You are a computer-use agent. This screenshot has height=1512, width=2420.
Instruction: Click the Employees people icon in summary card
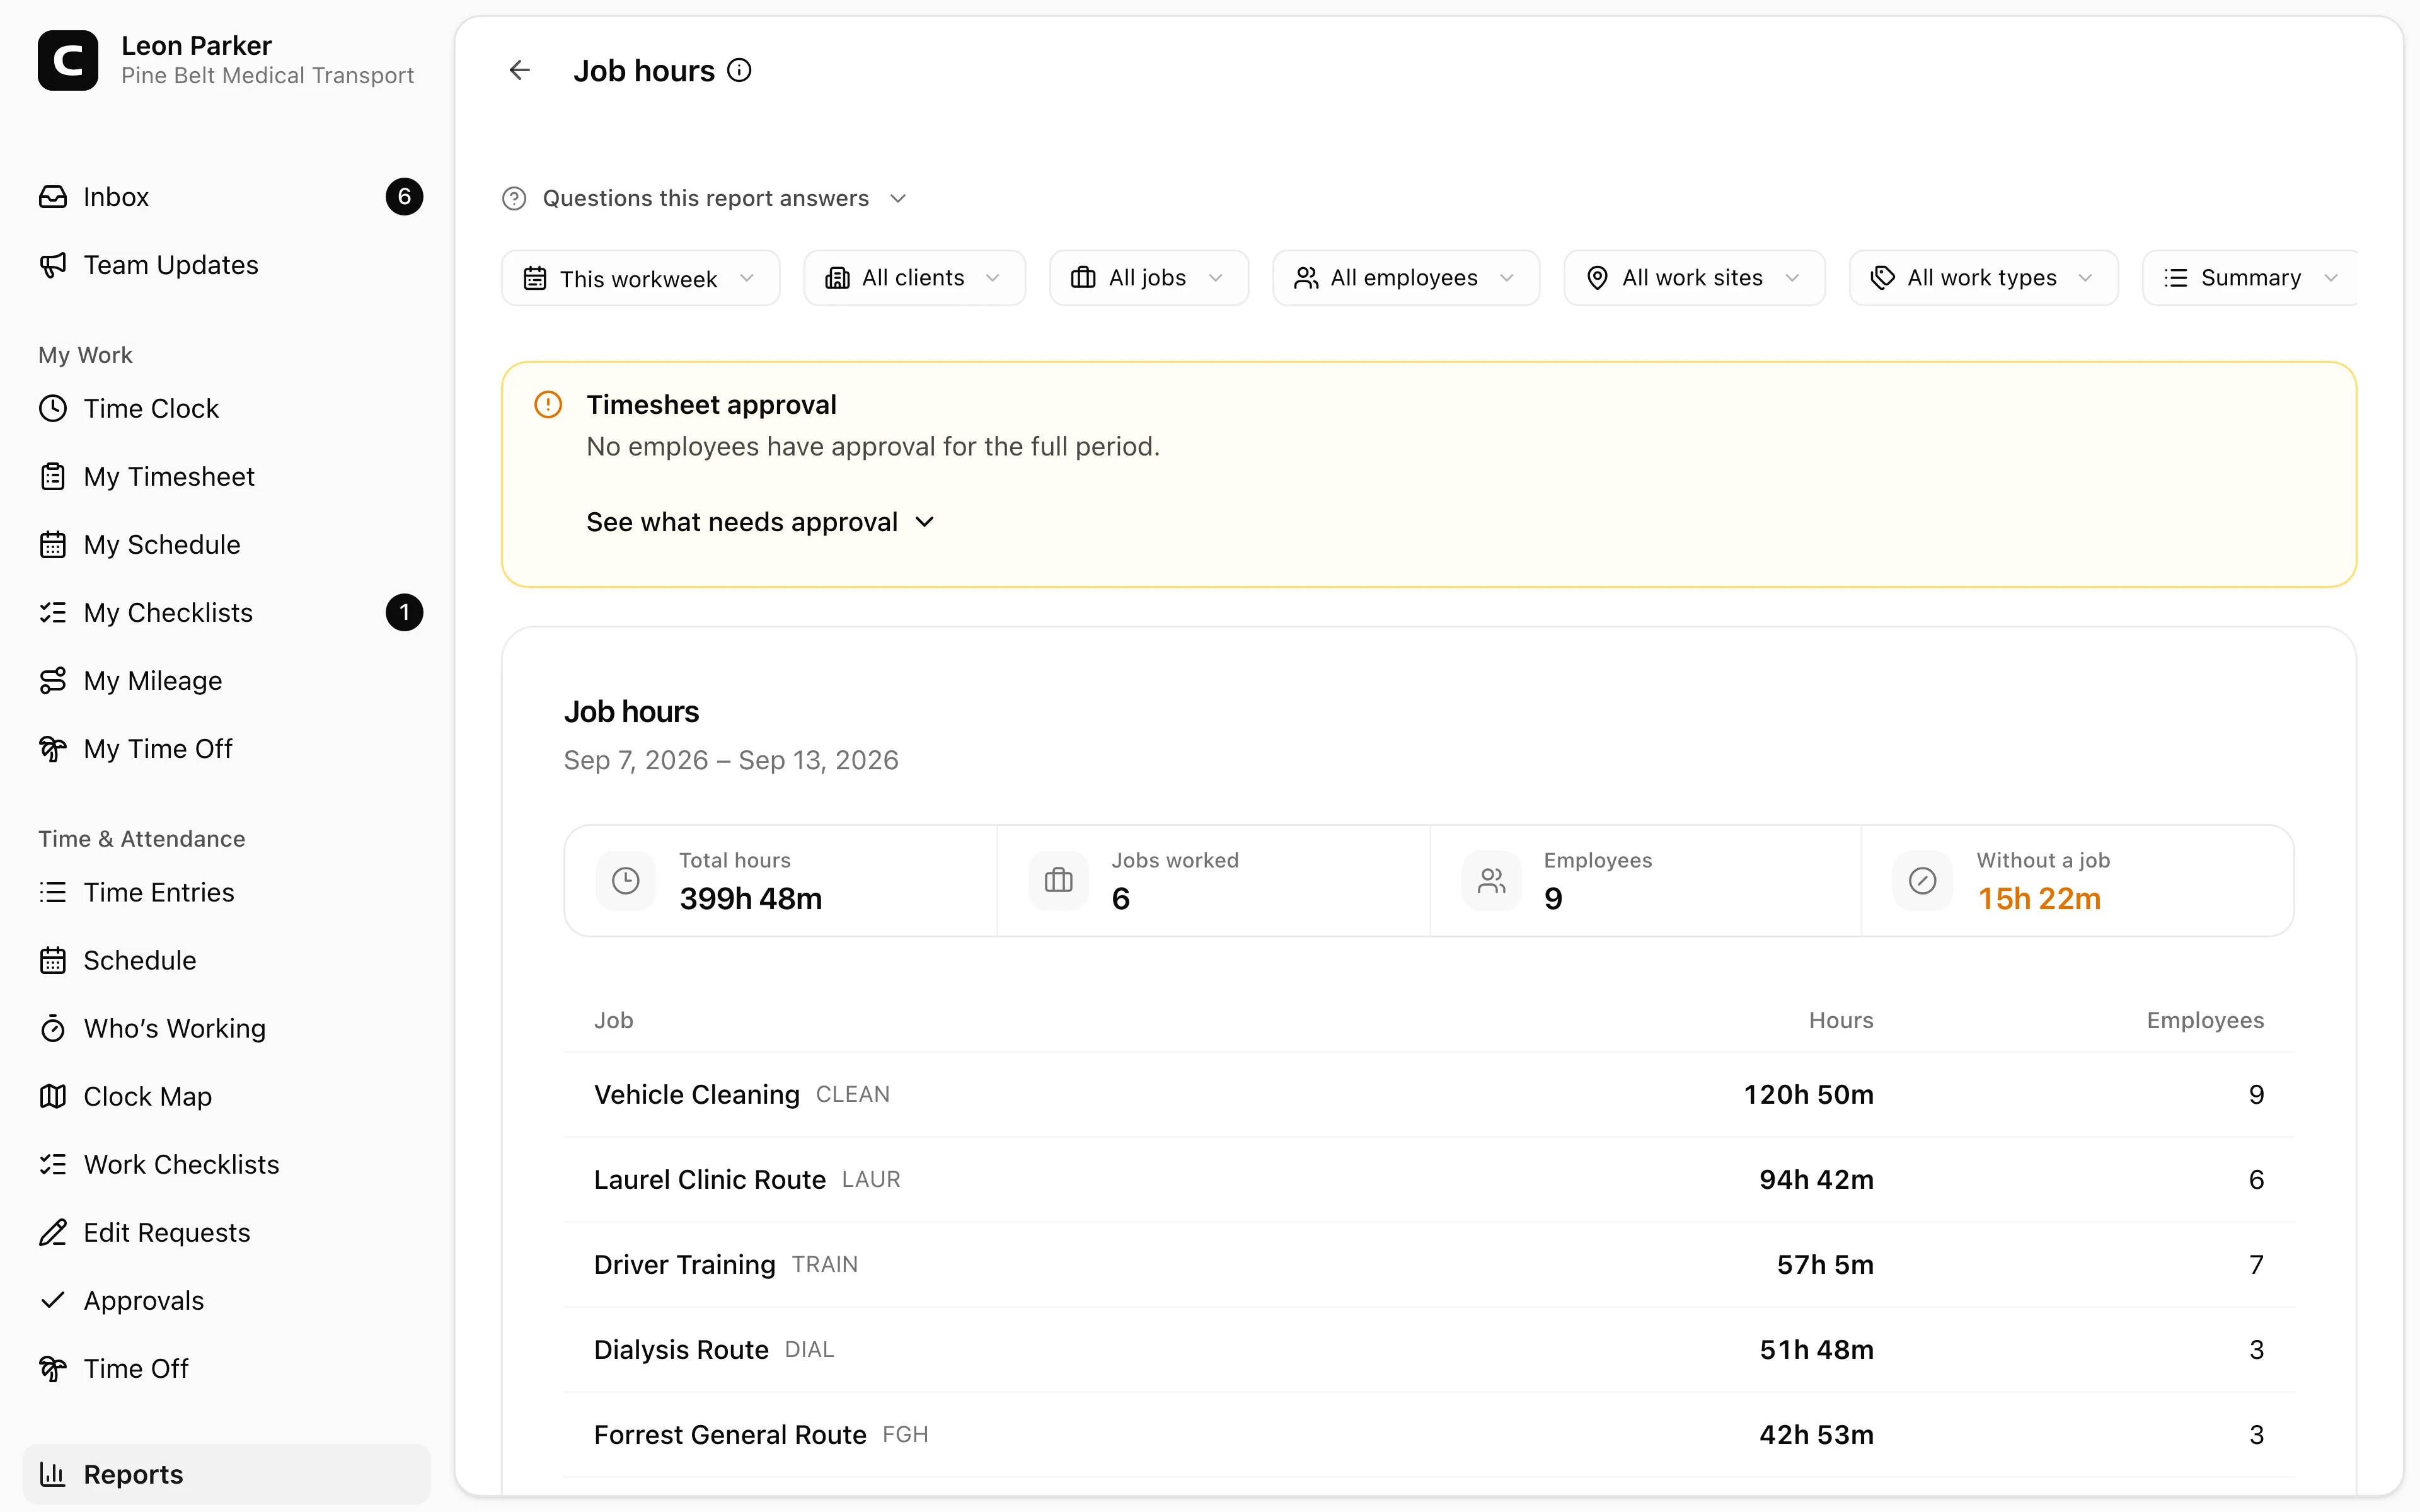pos(1491,881)
